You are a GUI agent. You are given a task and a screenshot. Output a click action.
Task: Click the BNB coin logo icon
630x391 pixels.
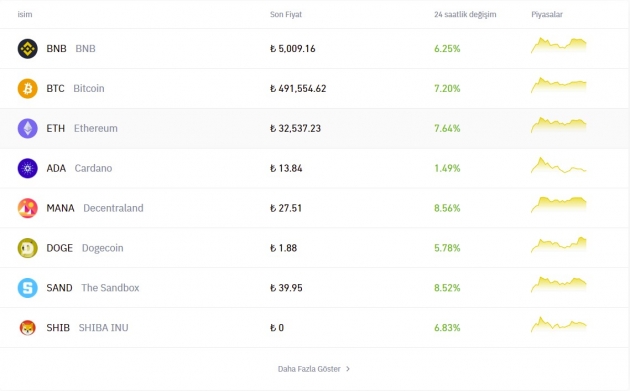27,49
